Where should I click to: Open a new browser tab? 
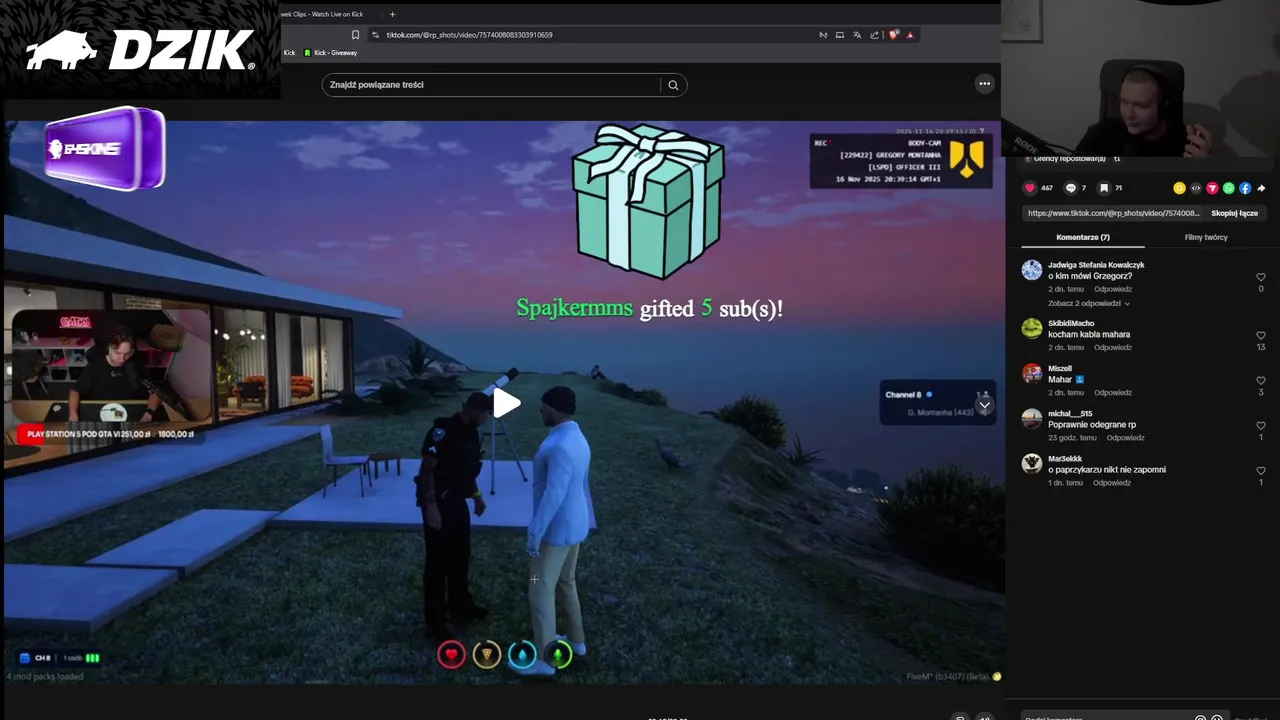(x=392, y=14)
